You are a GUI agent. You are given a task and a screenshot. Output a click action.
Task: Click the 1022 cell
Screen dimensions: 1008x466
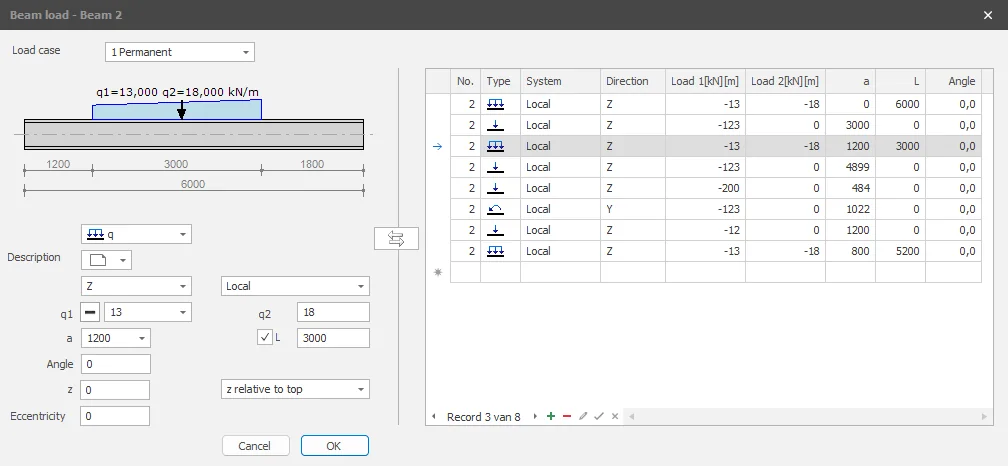850,209
